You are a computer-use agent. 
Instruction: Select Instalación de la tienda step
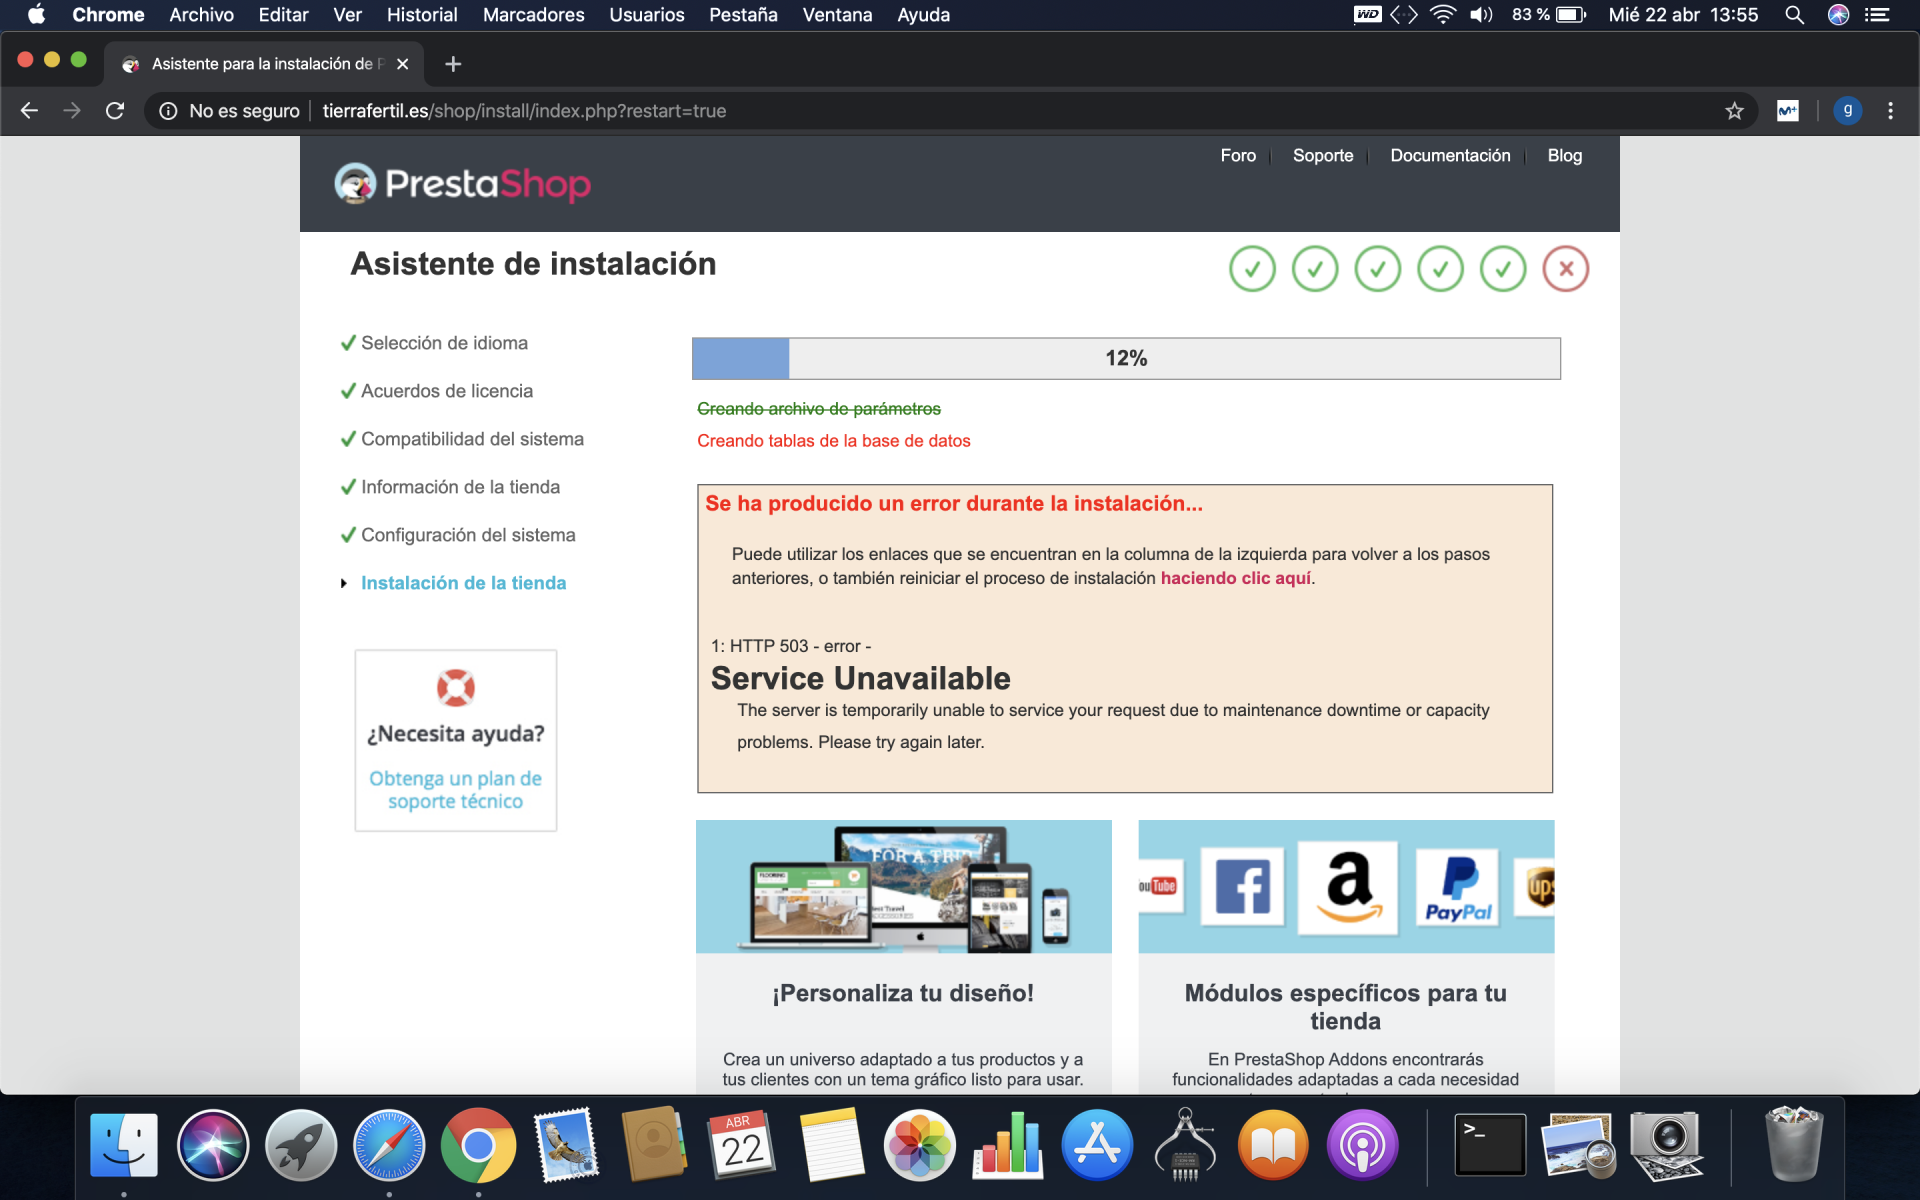[x=463, y=583]
